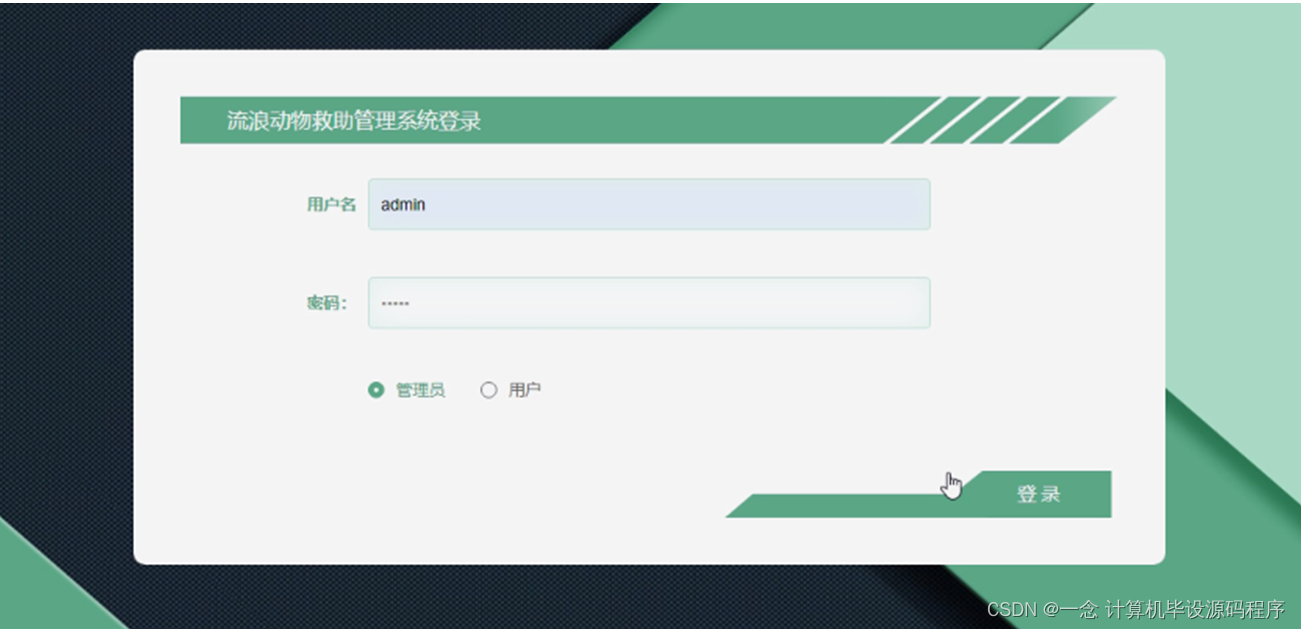Image resolution: width=1301 pixels, height=629 pixels.
Task: Click the username field containing admin
Action: pos(649,204)
